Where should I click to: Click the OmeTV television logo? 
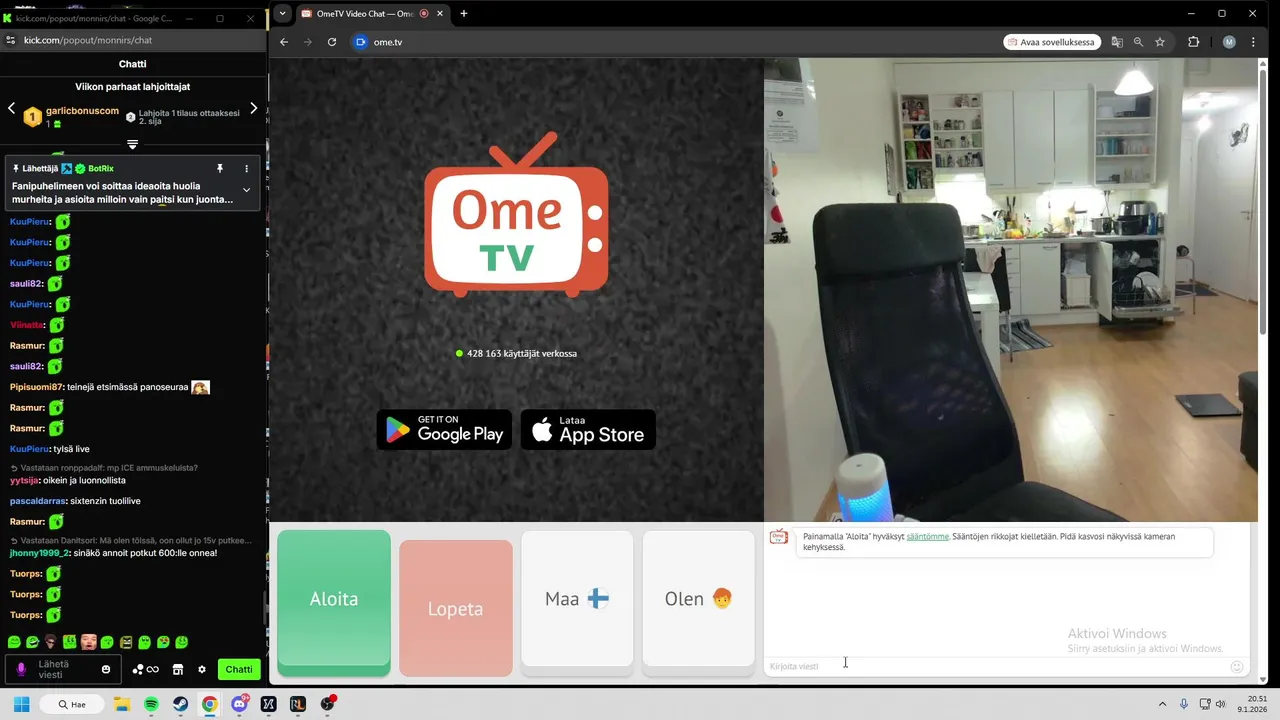click(516, 214)
